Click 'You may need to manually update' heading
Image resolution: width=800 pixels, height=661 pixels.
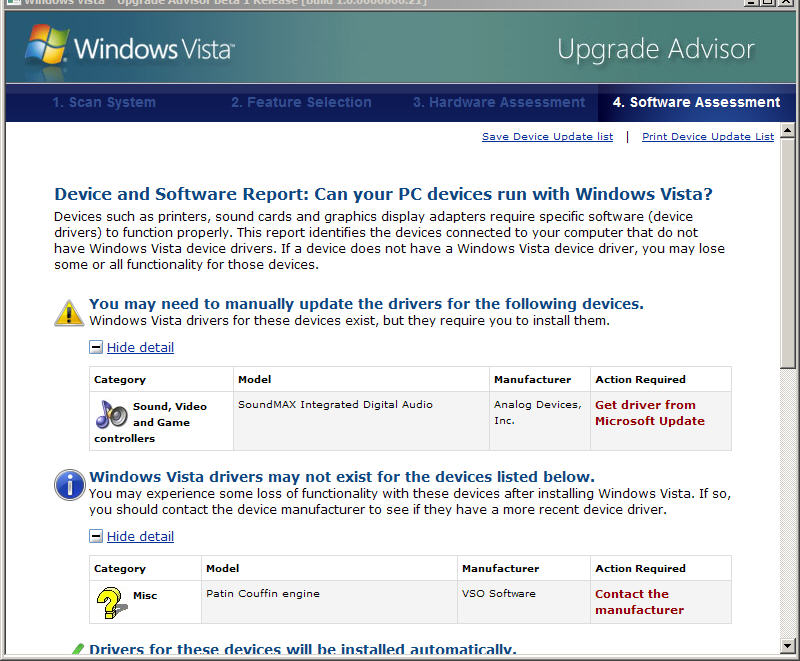pyautogui.click(x=366, y=304)
